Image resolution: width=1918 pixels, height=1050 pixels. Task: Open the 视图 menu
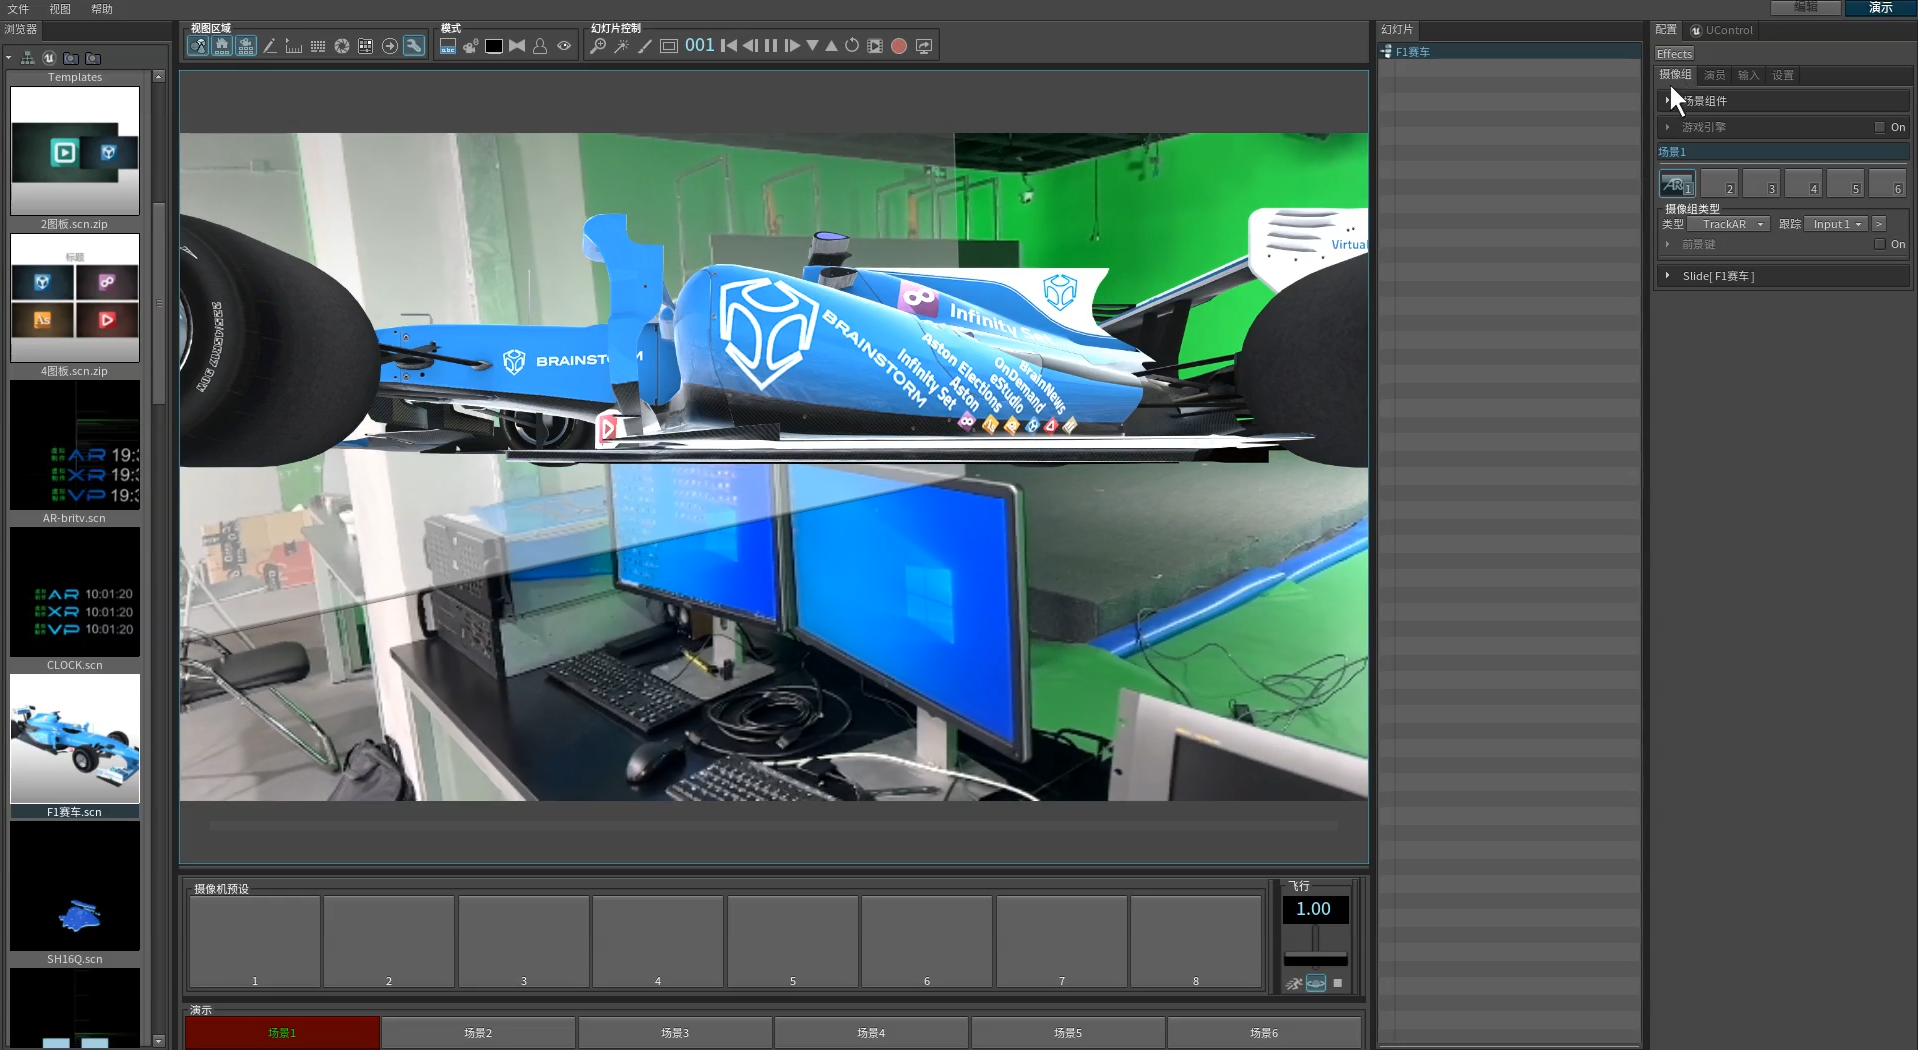[x=60, y=9]
